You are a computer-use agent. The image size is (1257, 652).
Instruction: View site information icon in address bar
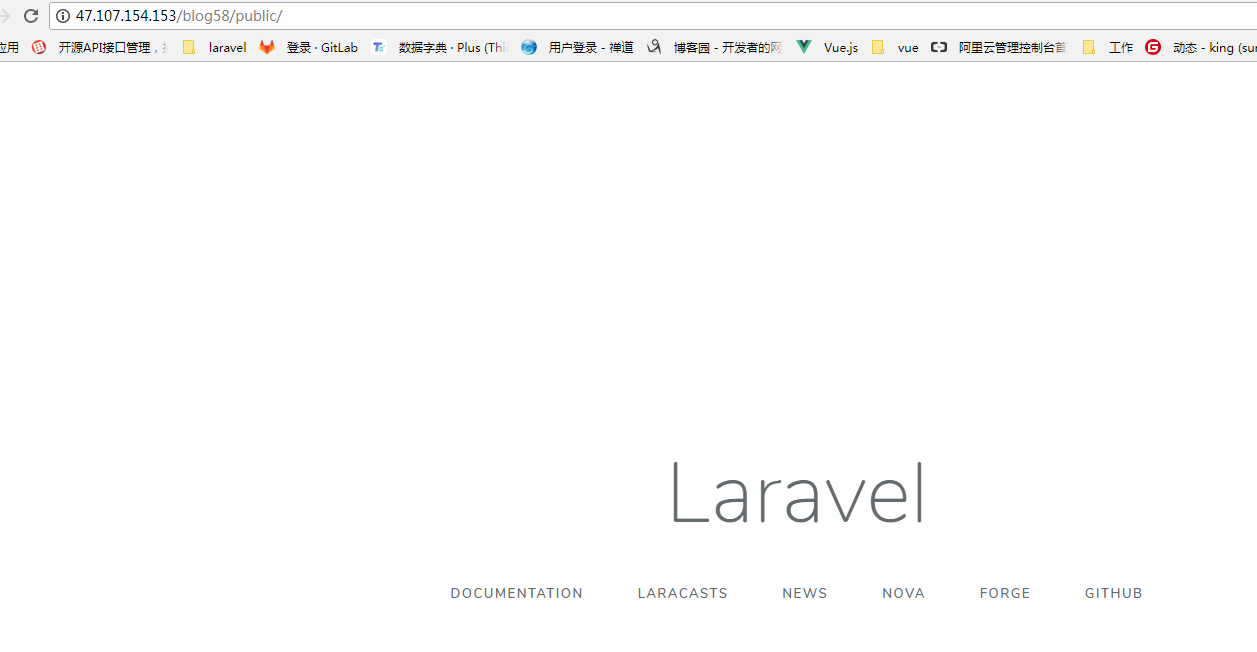63,16
